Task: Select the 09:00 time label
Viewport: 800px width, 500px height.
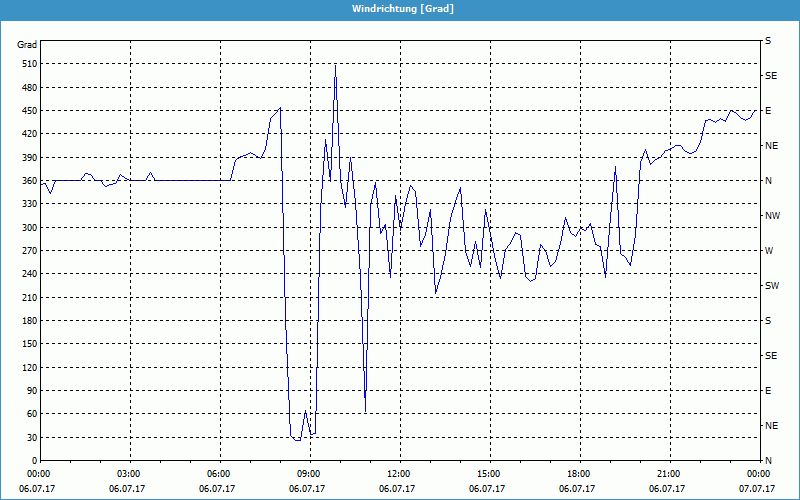Action: [x=307, y=474]
